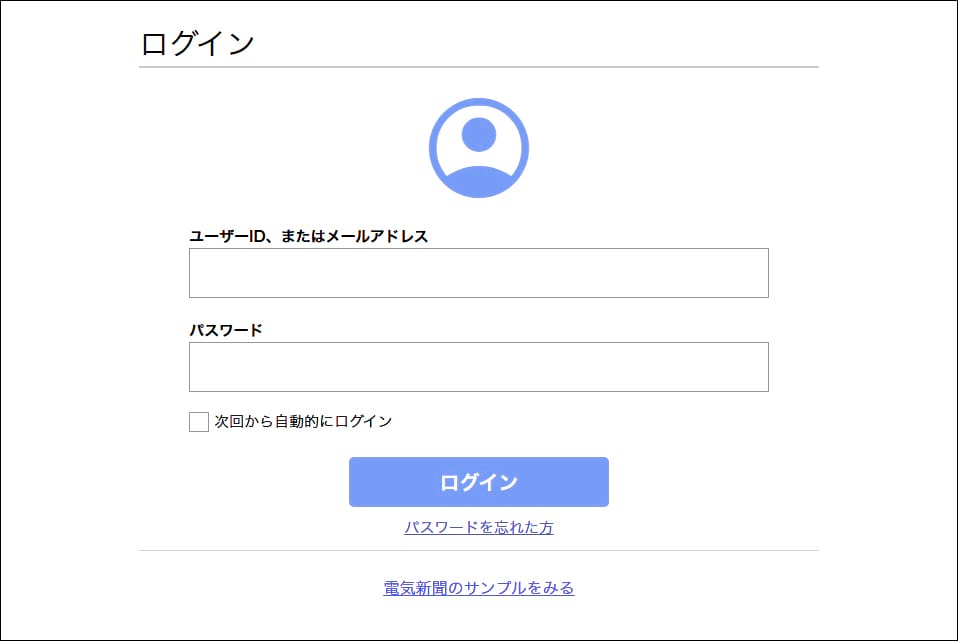This screenshot has width=958, height=641.
Task: Select the ログイン page heading
Action: [196, 41]
